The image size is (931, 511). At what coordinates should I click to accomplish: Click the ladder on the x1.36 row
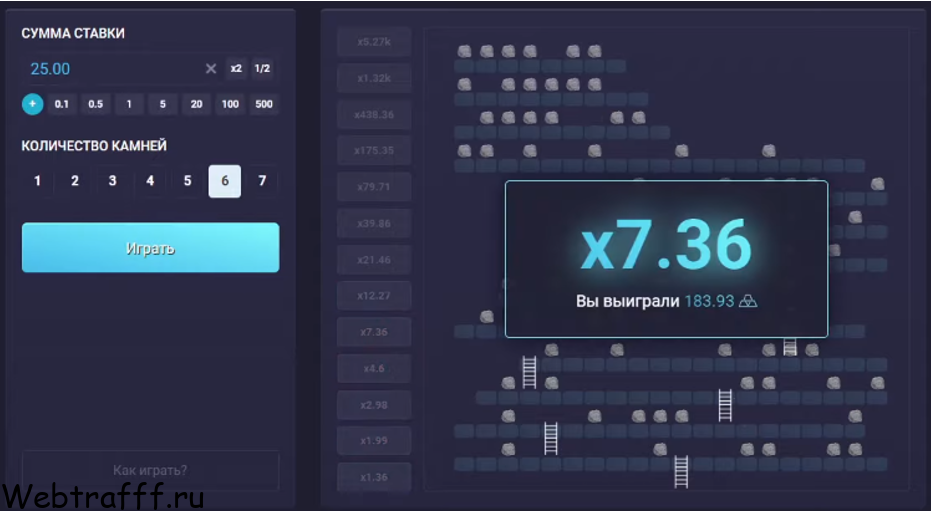(x=681, y=472)
